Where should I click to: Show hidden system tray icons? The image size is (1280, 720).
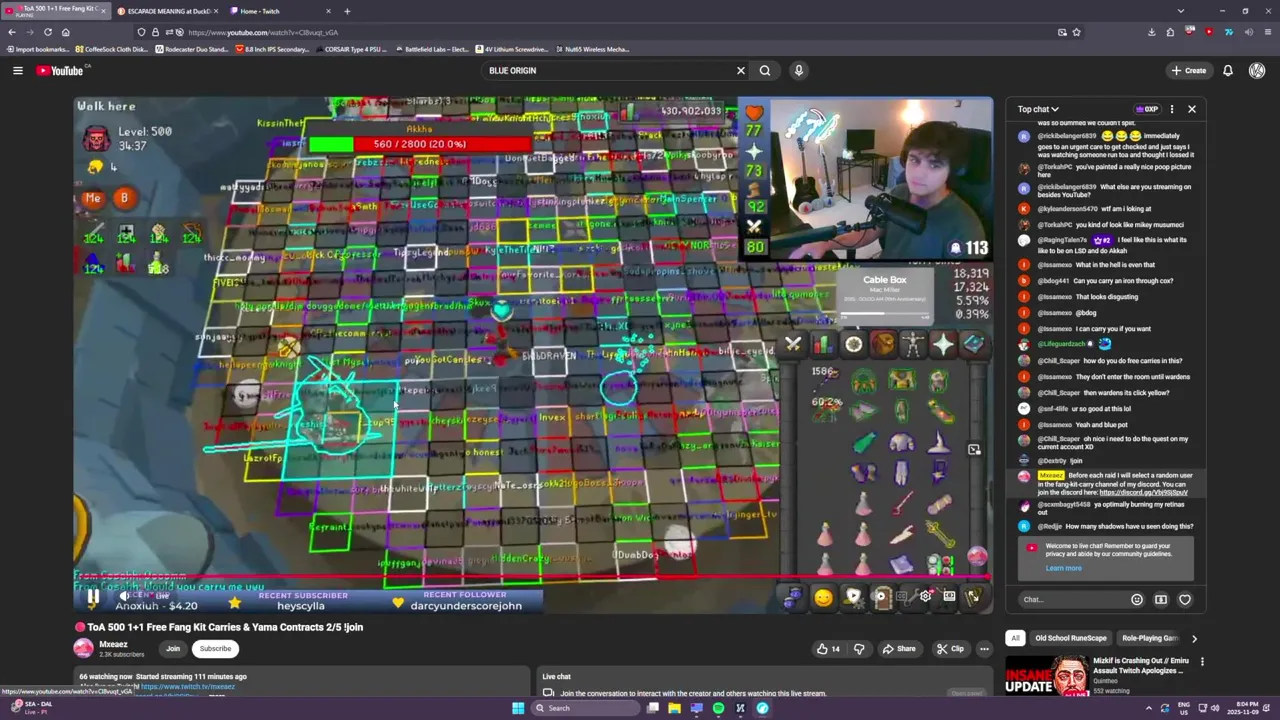[x=1148, y=708]
